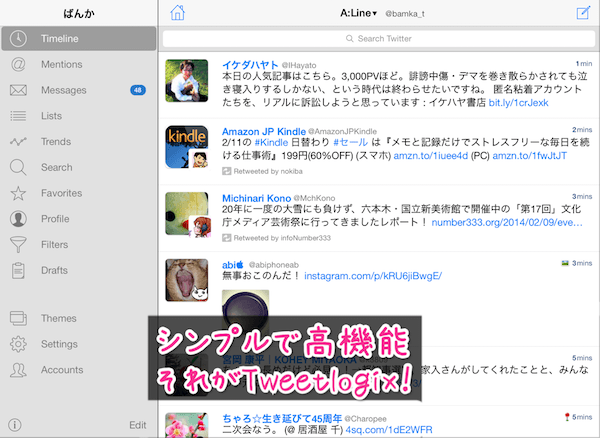
Task: Open ちゃろ☆生き延びて45周年 user name
Action: [x=282, y=418]
